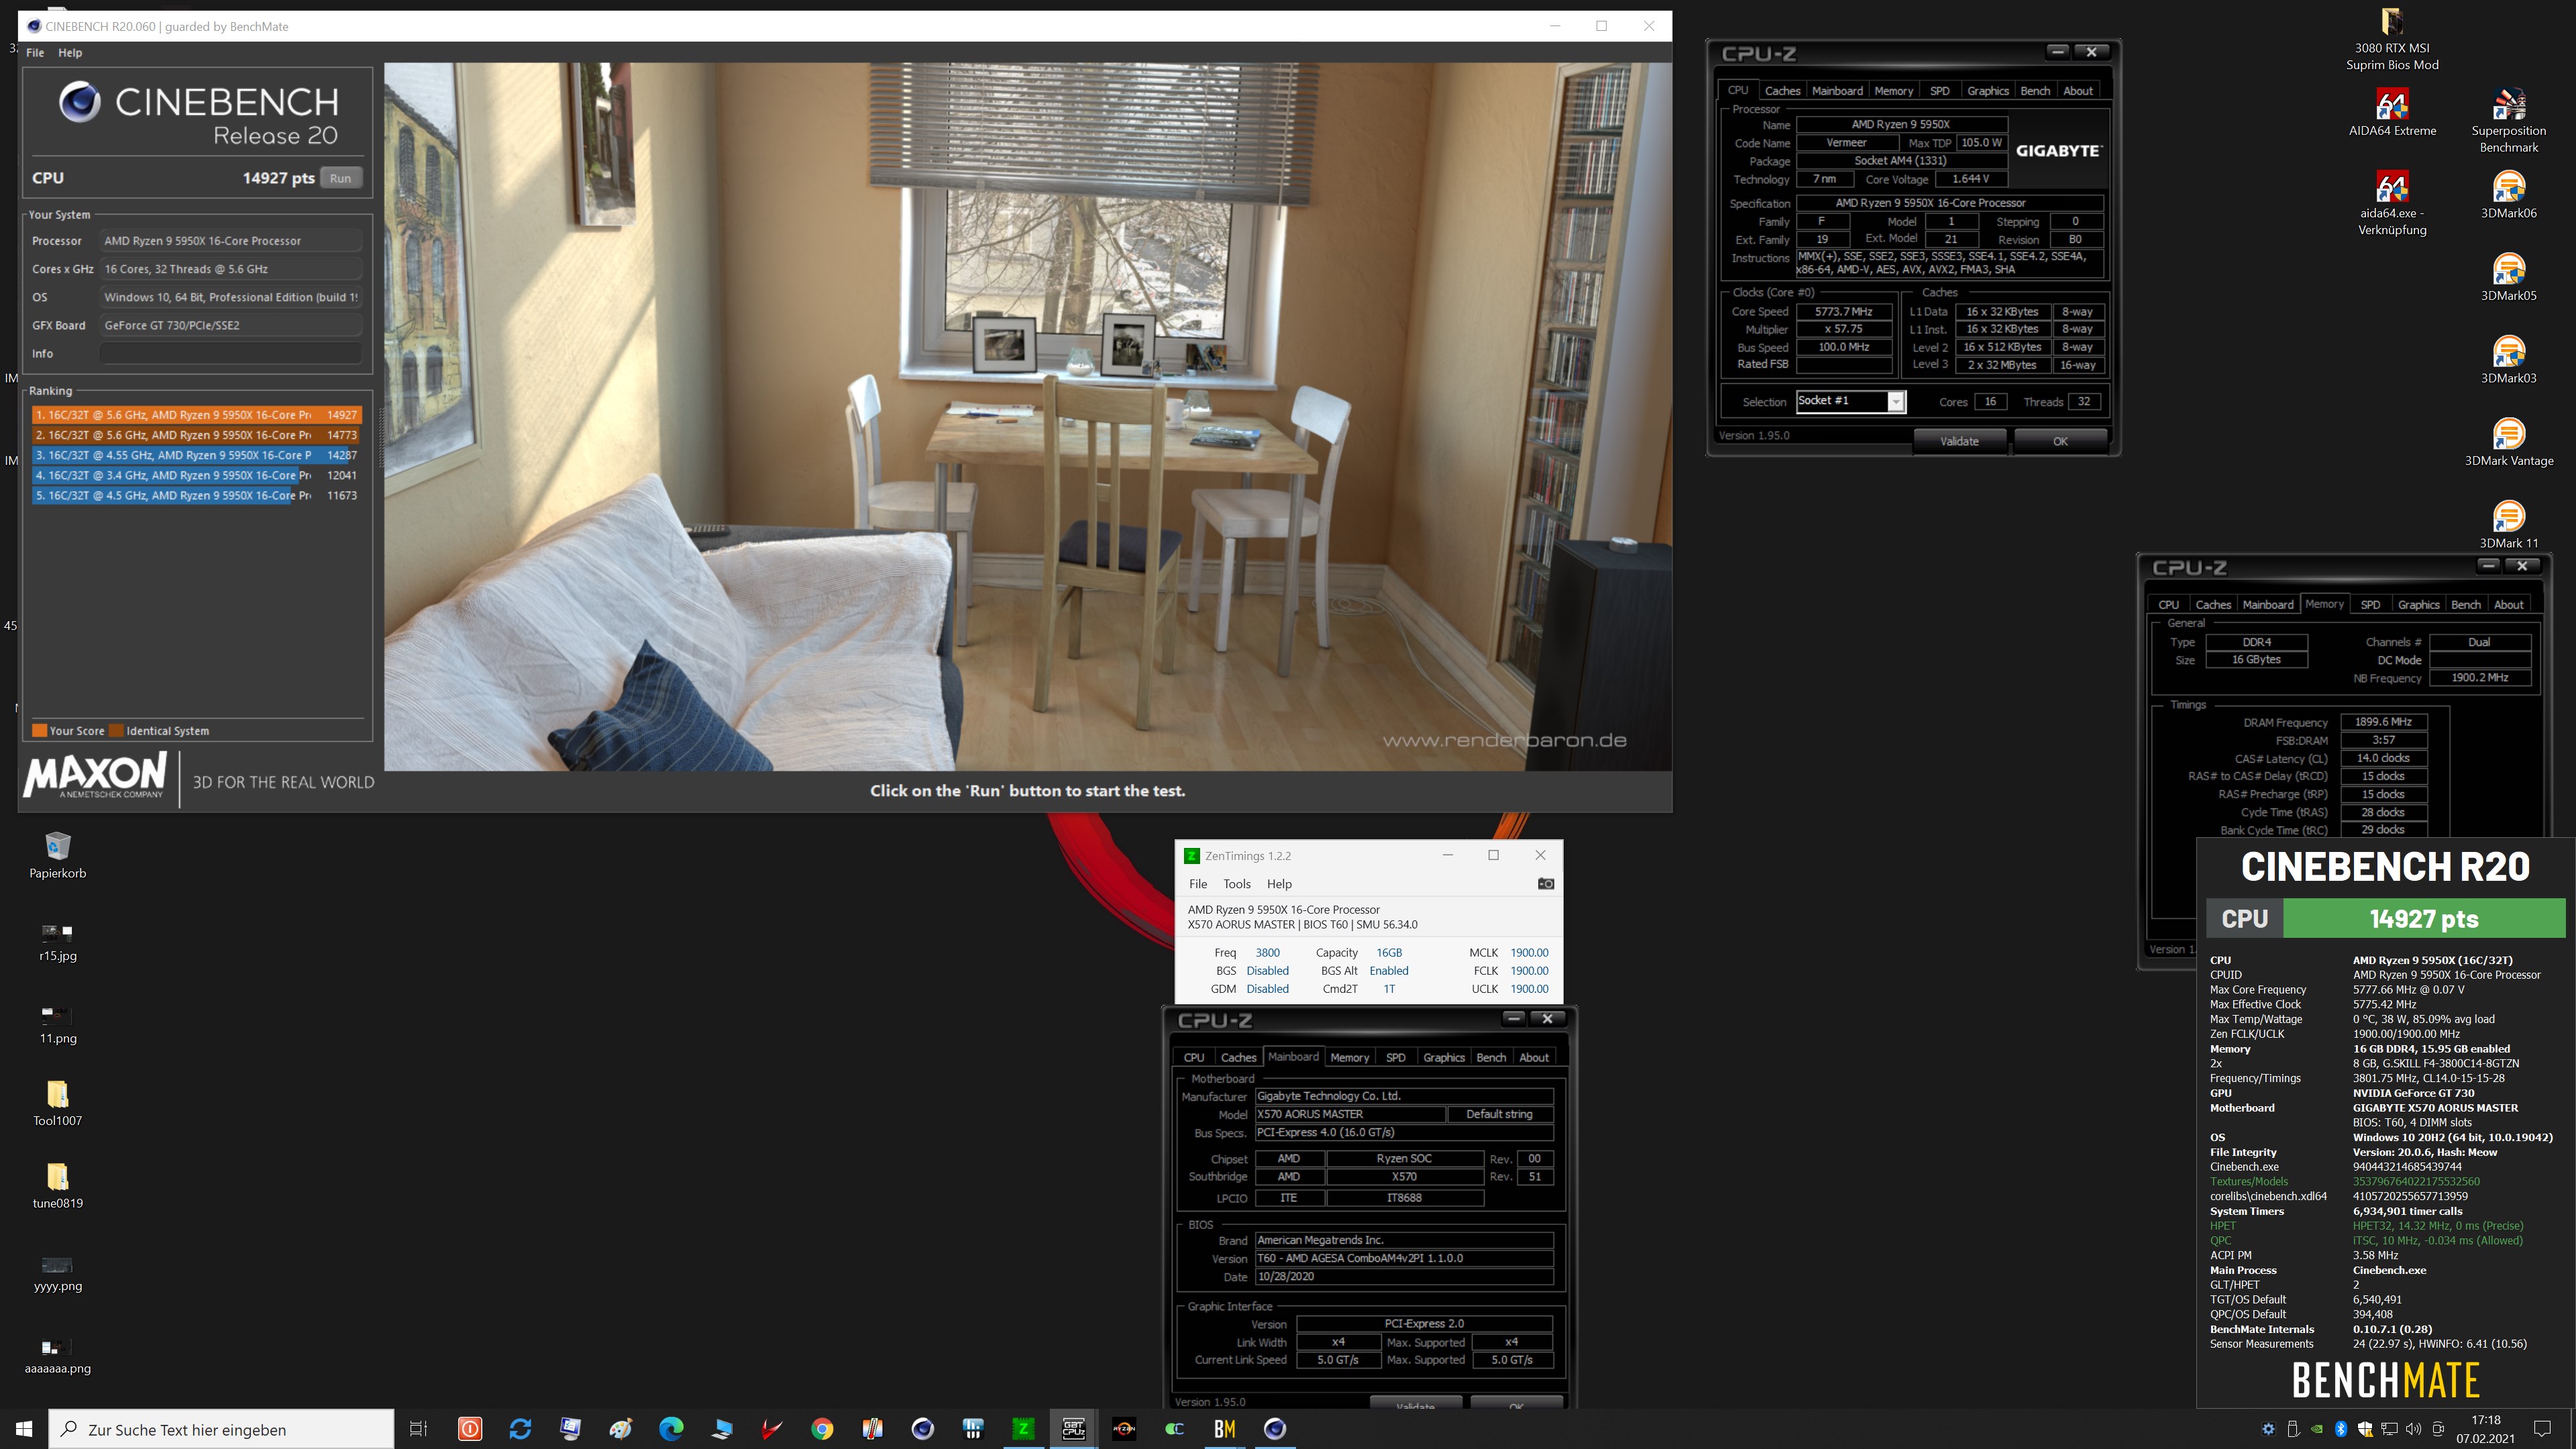Viewport: 2576px width, 1449px height.
Task: Open Paint palette taskbar icon
Action: tap(620, 1429)
